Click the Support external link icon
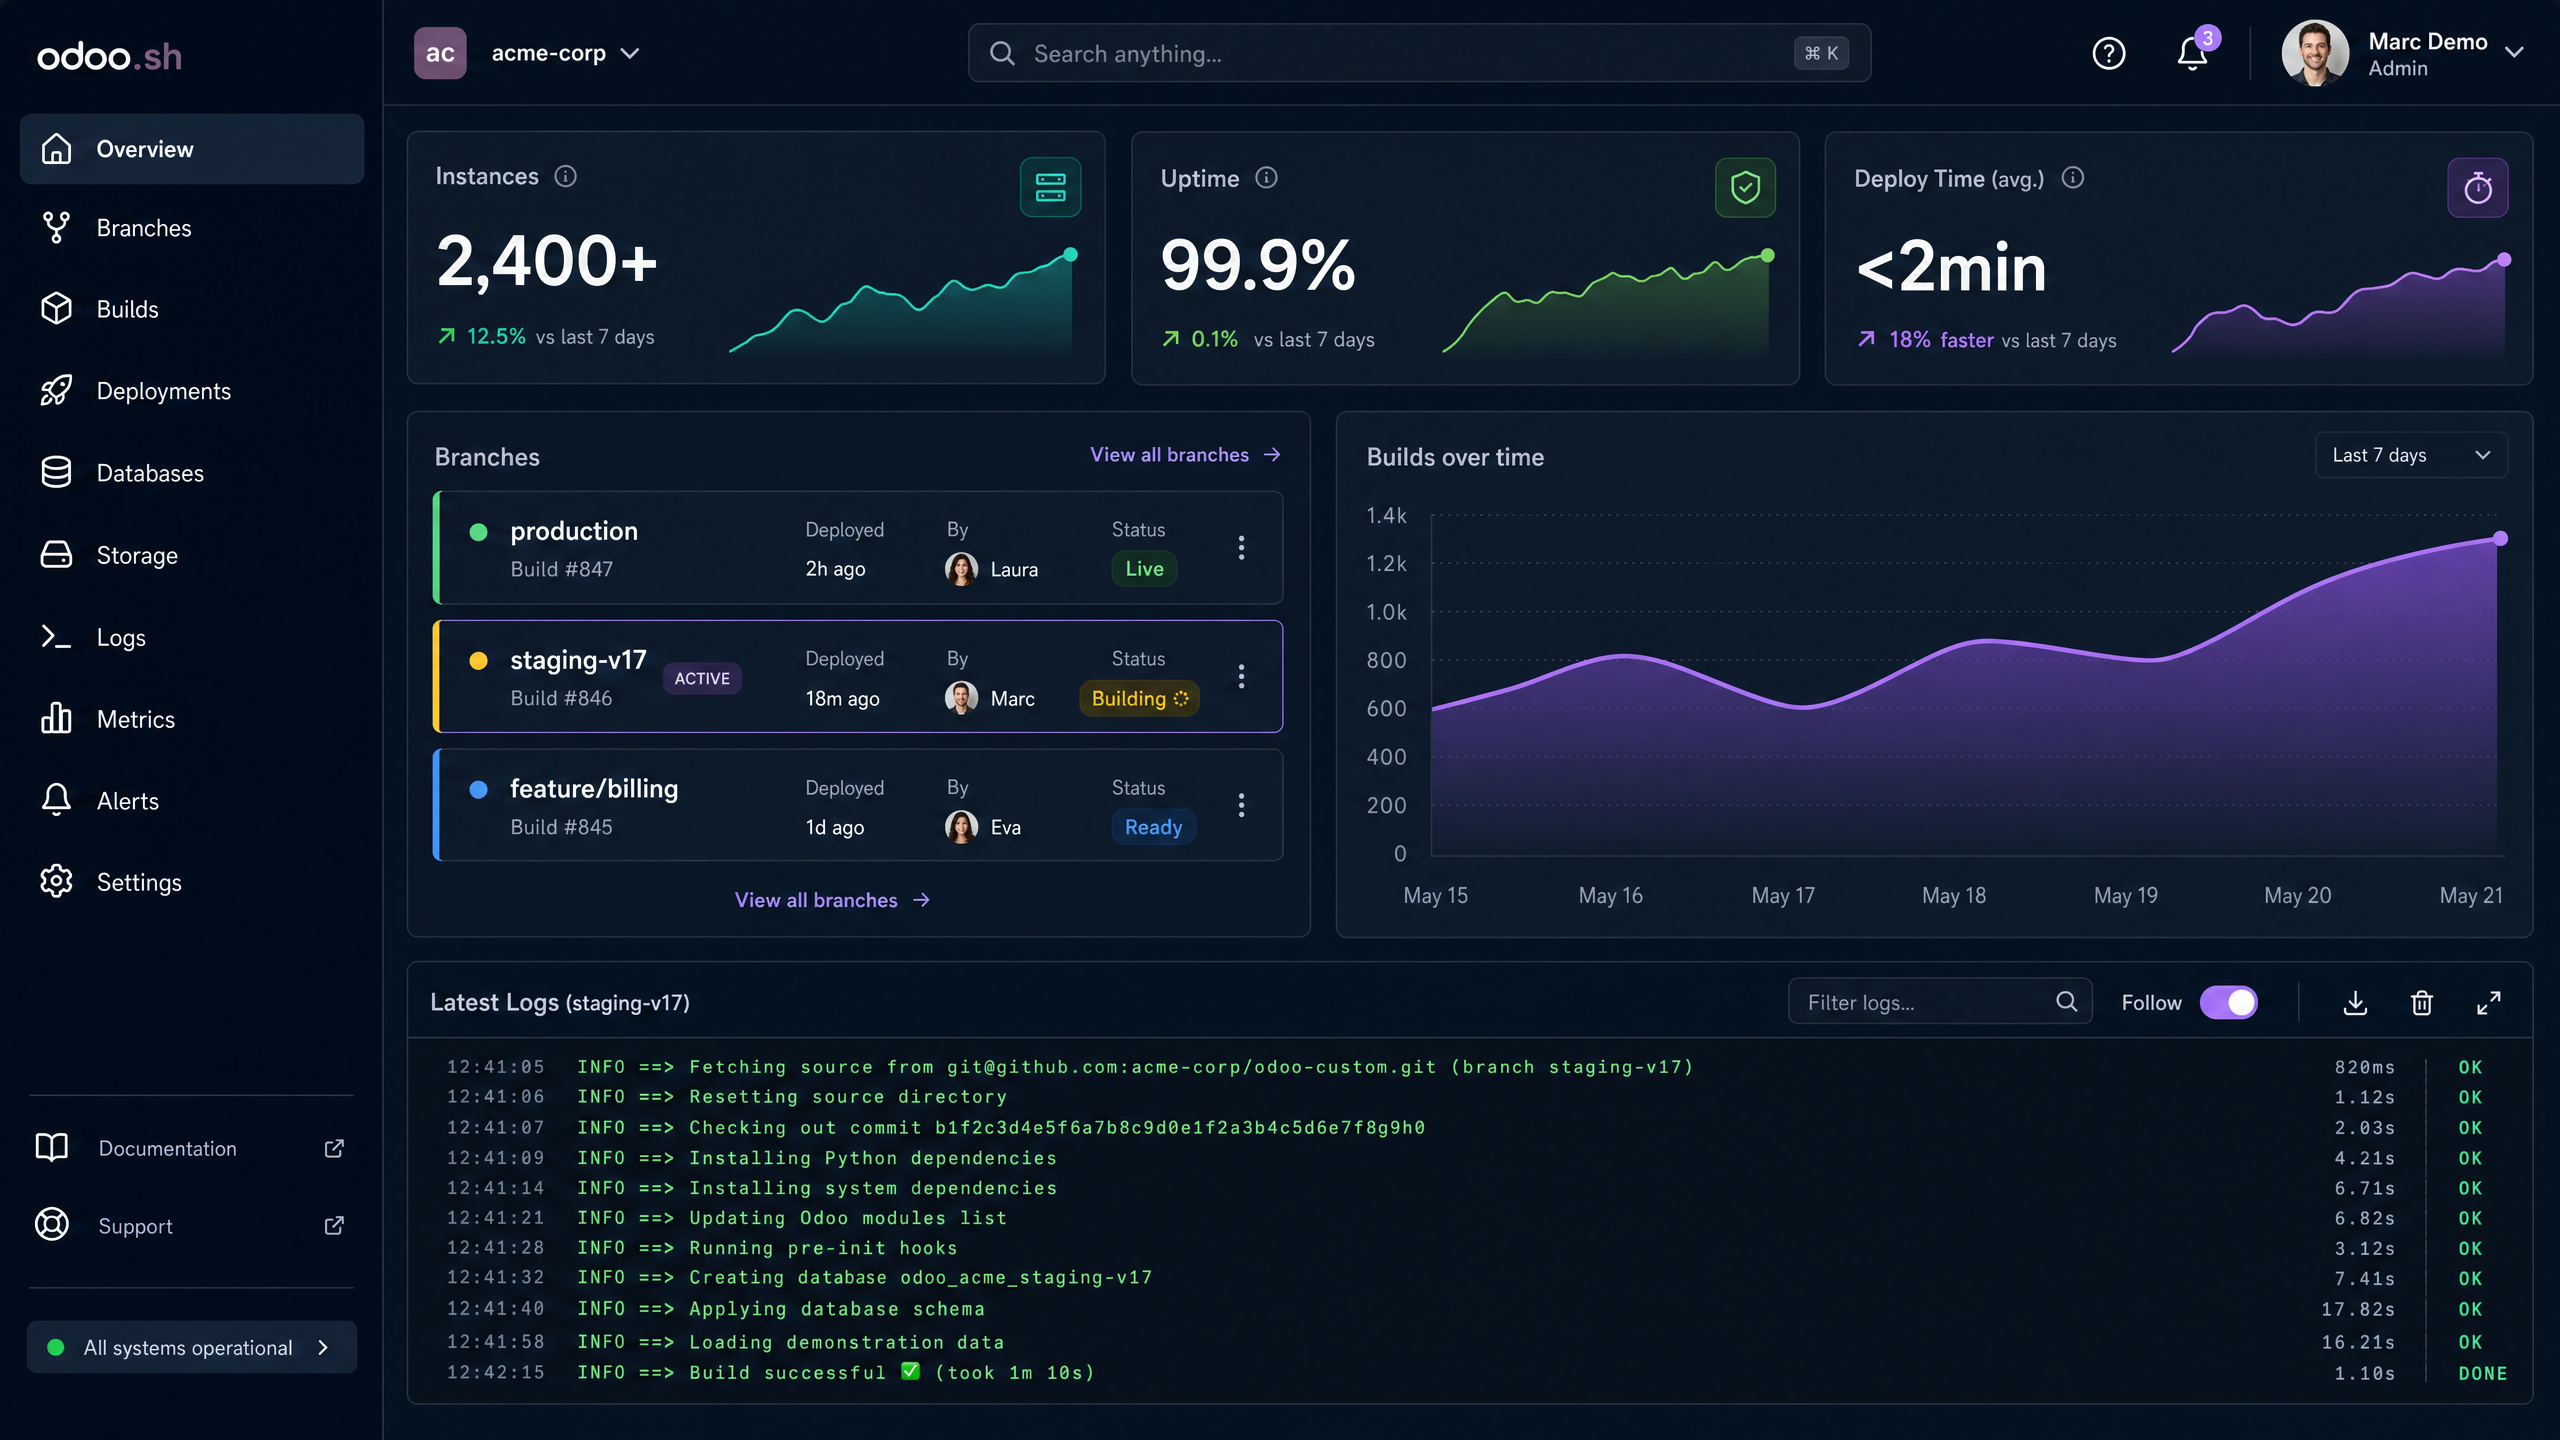The height and width of the screenshot is (1440, 2560). click(x=334, y=1226)
